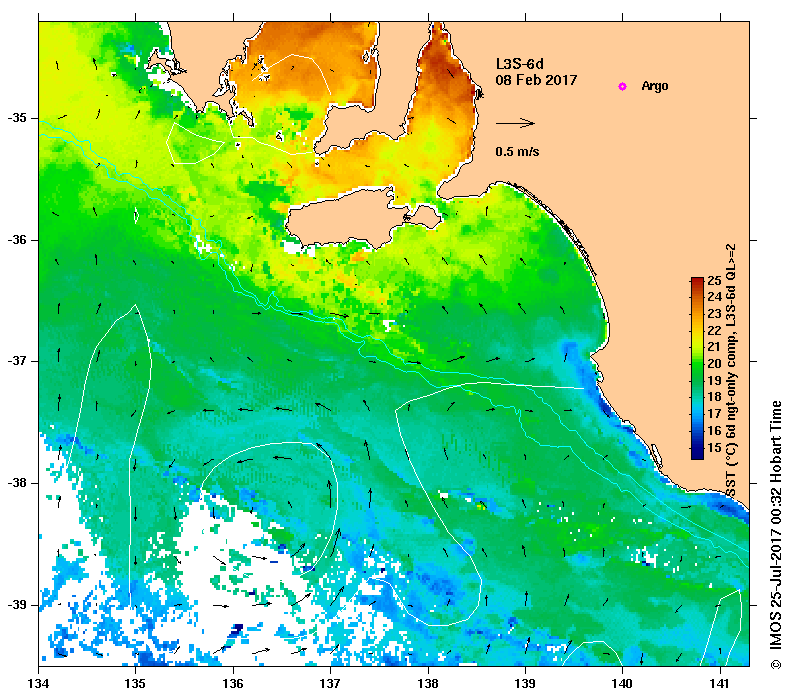Click the colorbar value 17
791x700 pixels.
coord(714,414)
